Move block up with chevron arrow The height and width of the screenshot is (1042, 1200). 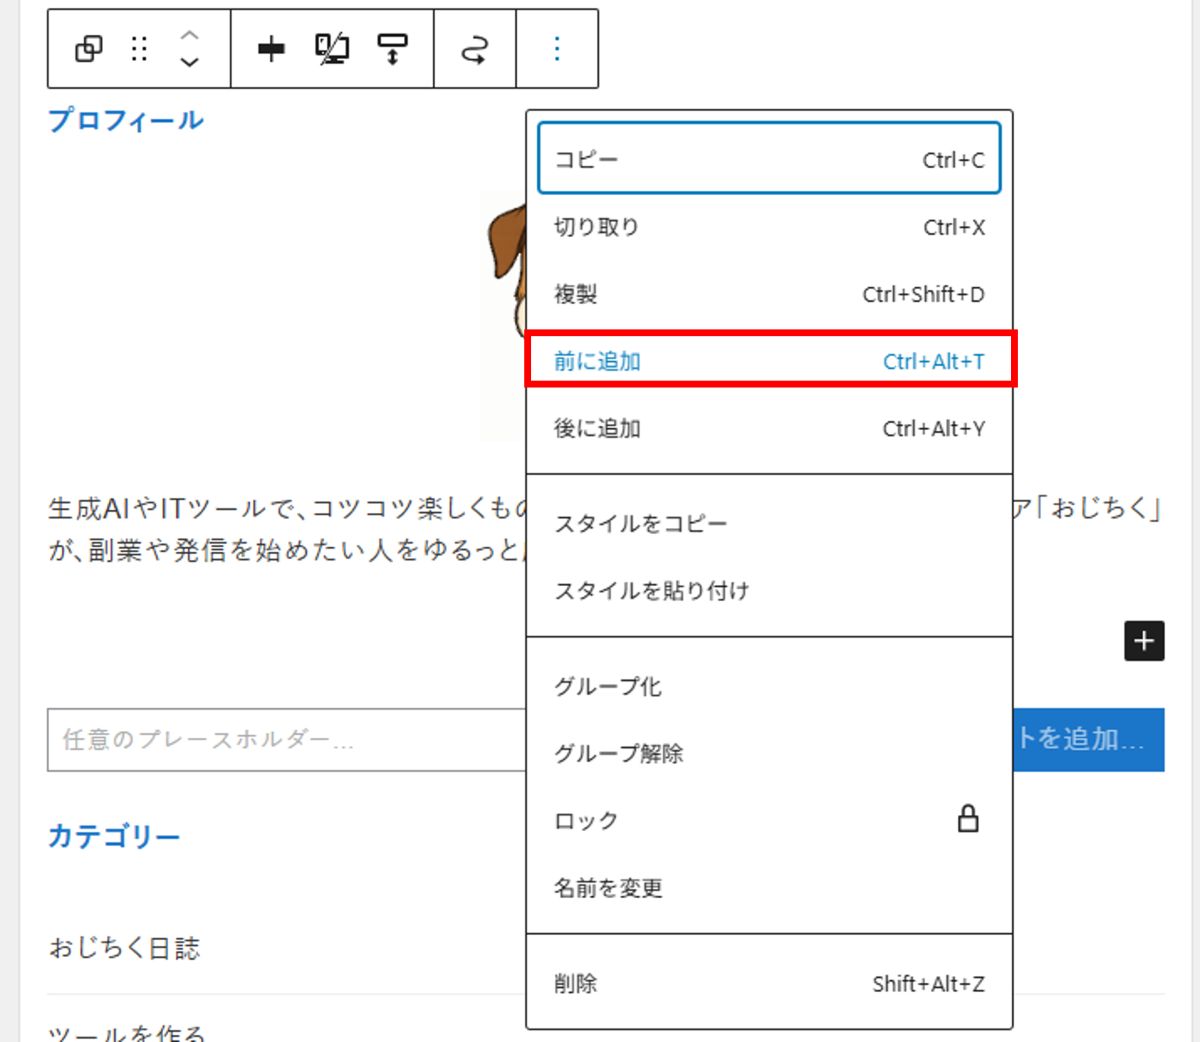(x=189, y=36)
